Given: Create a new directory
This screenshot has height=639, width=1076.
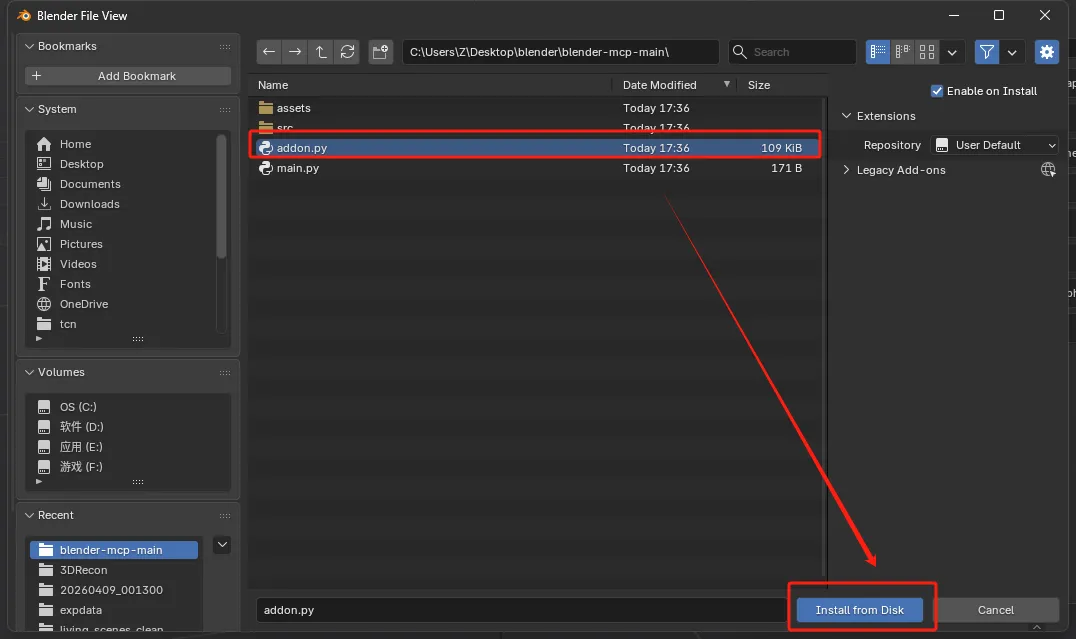Looking at the screenshot, I should click(x=380, y=52).
